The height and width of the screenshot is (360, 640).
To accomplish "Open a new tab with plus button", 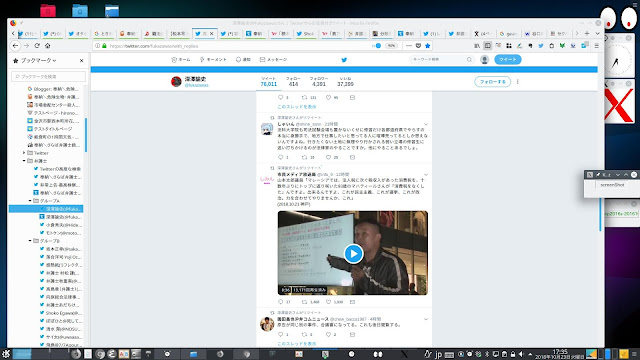I will [587, 33].
